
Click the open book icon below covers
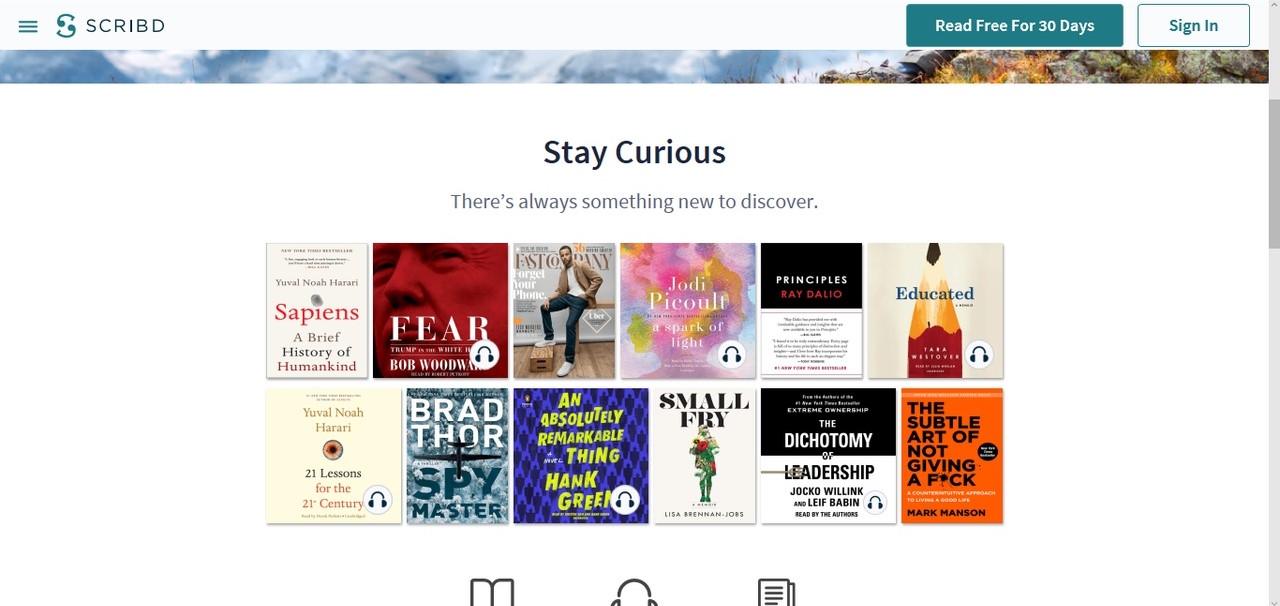[492, 592]
